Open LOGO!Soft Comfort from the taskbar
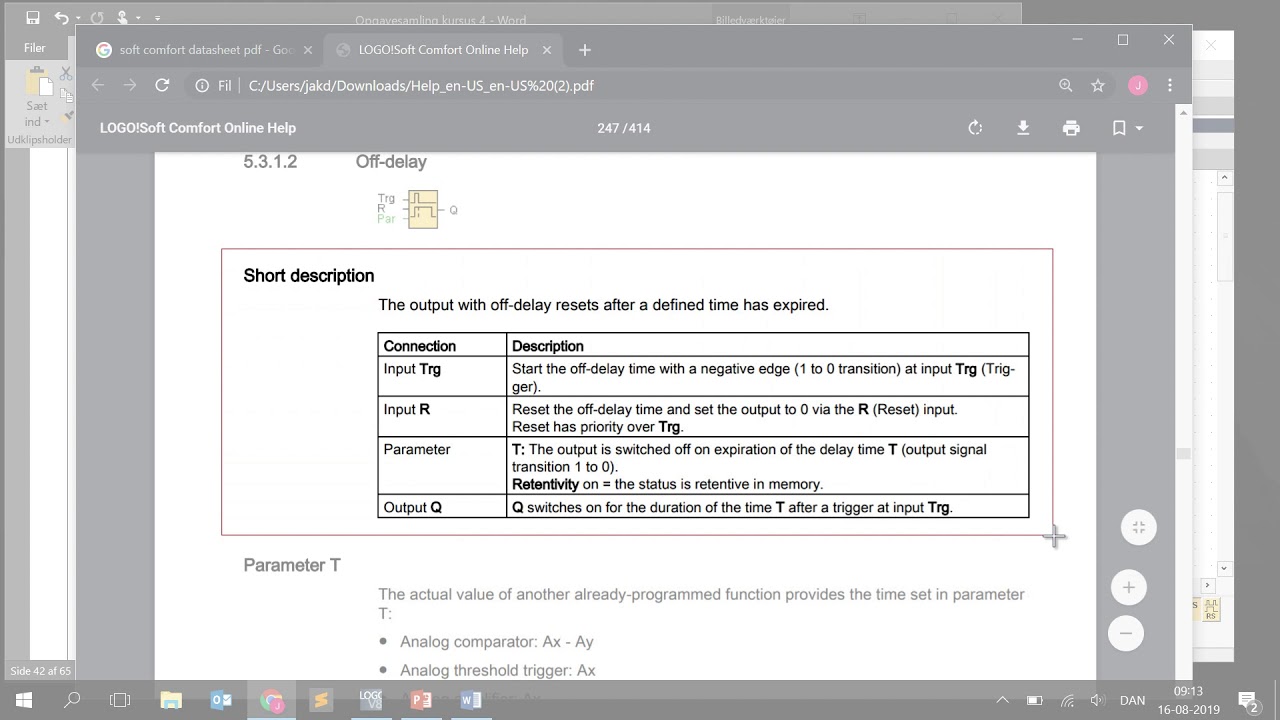The image size is (1280, 720). 371,700
